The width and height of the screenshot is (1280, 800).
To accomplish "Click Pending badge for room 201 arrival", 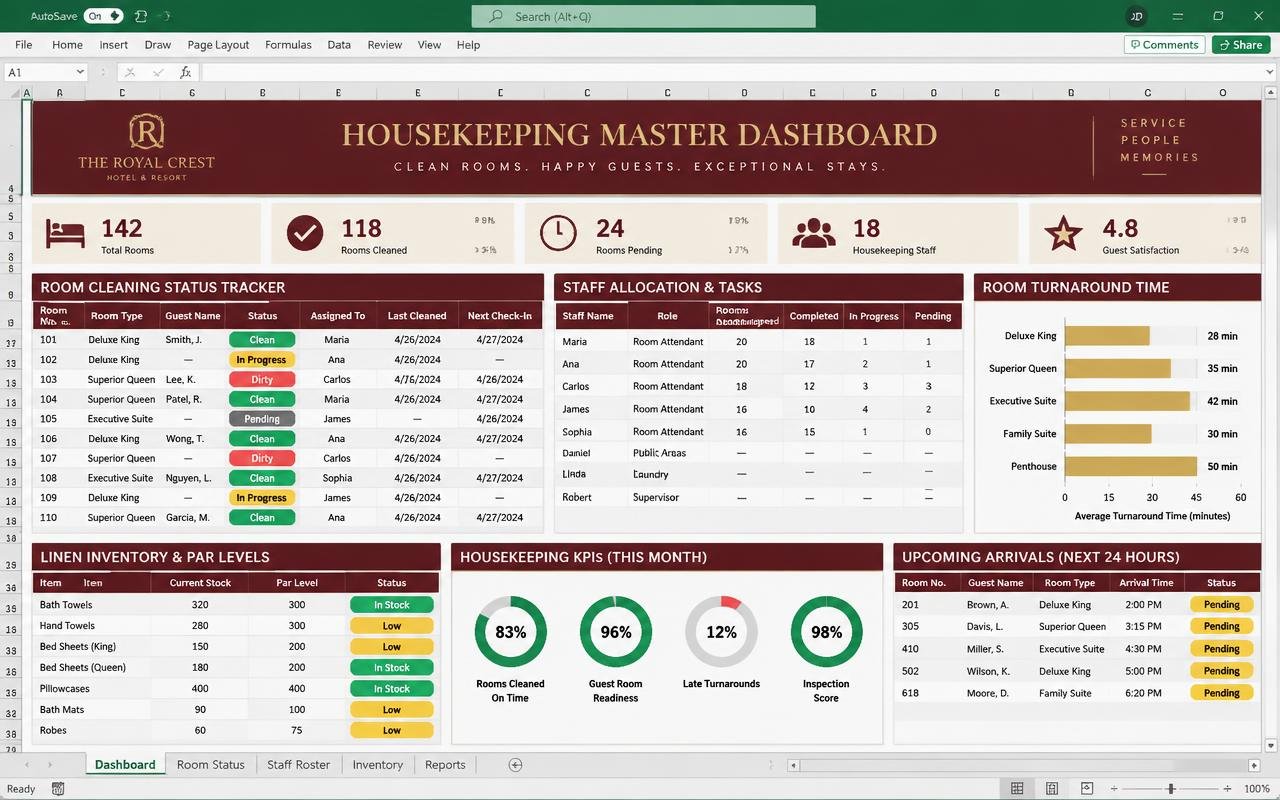I will point(1221,605).
